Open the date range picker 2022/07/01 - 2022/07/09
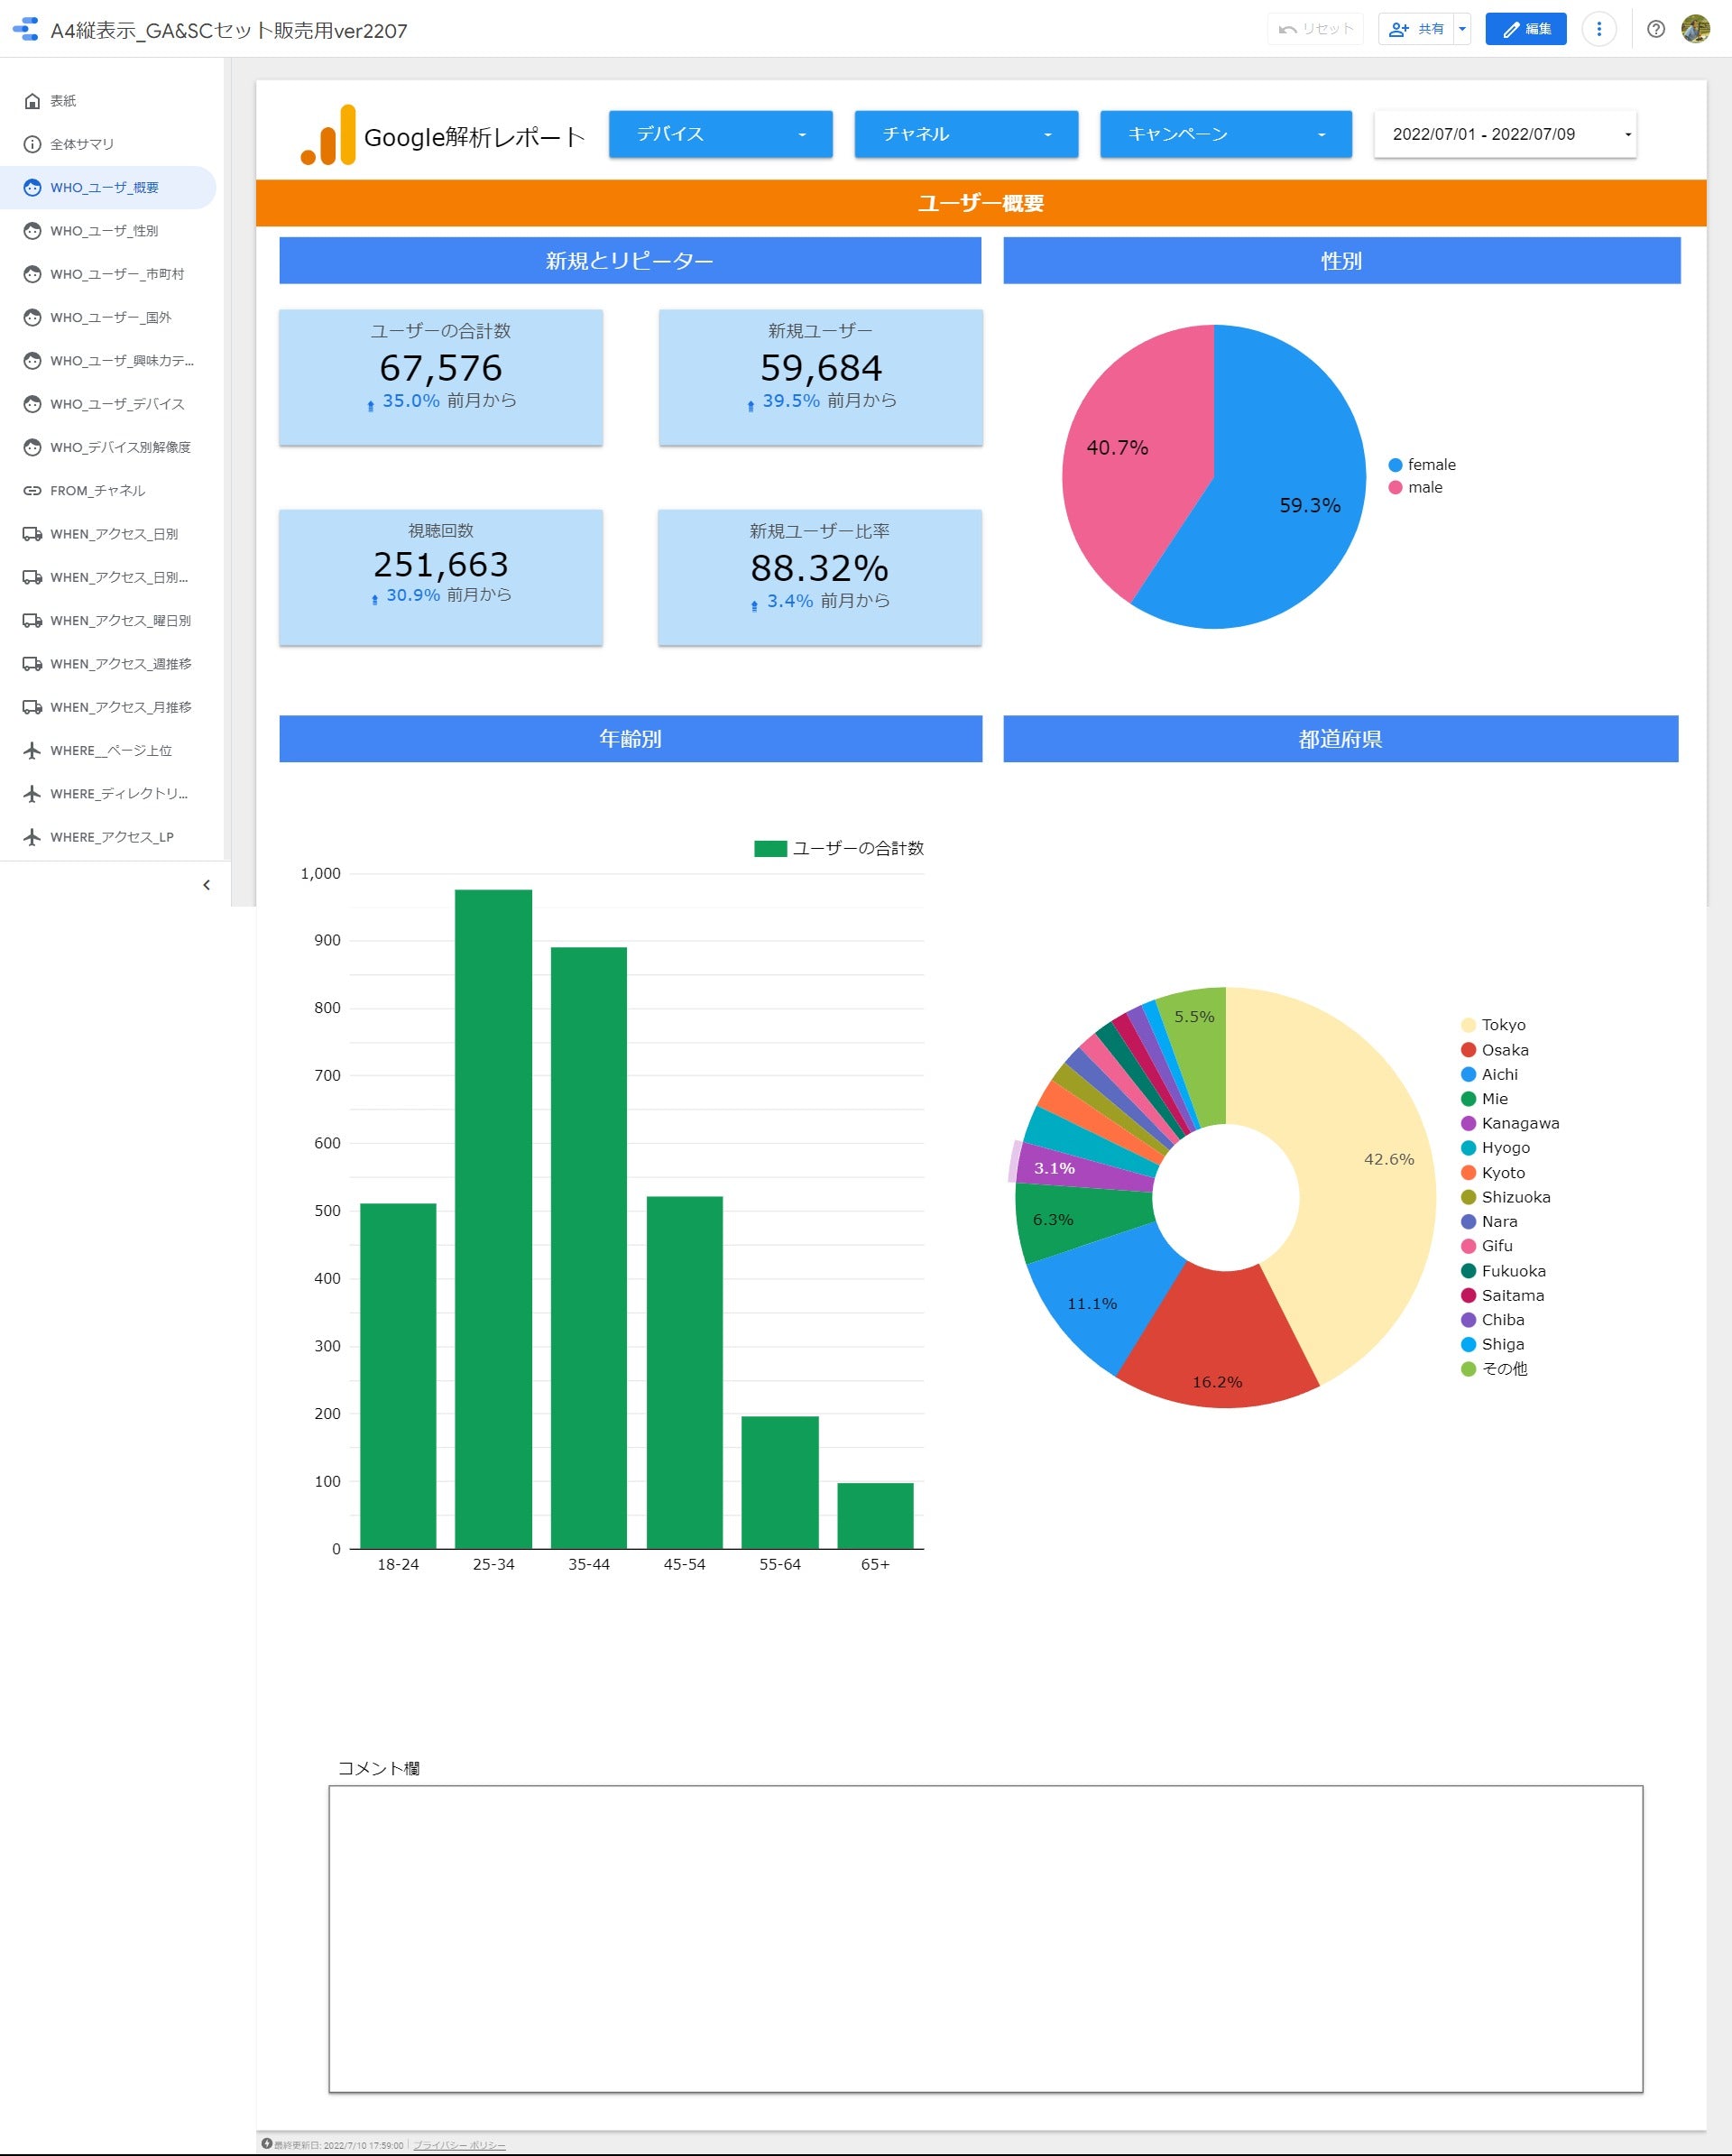This screenshot has width=1732, height=2156. (1505, 134)
